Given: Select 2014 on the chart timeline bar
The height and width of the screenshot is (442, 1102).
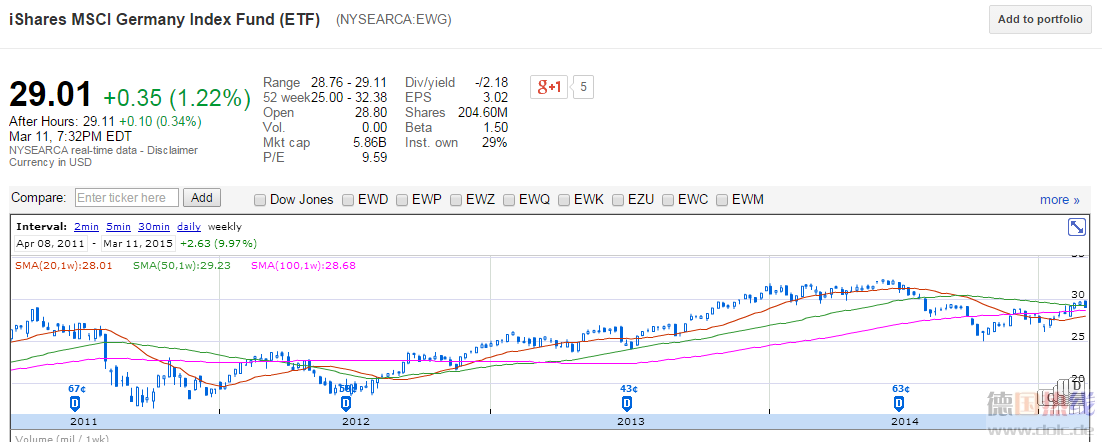Looking at the screenshot, I should coord(905,422).
